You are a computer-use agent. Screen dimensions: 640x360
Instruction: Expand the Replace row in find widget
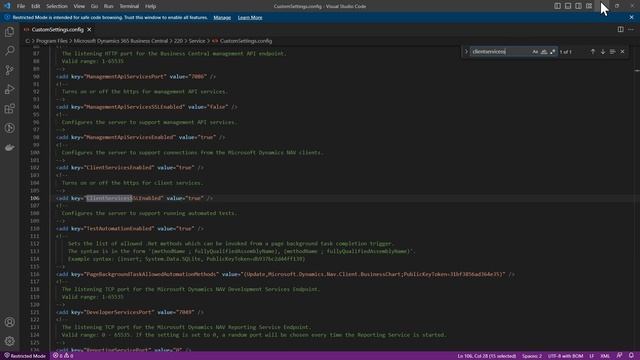[466, 52]
